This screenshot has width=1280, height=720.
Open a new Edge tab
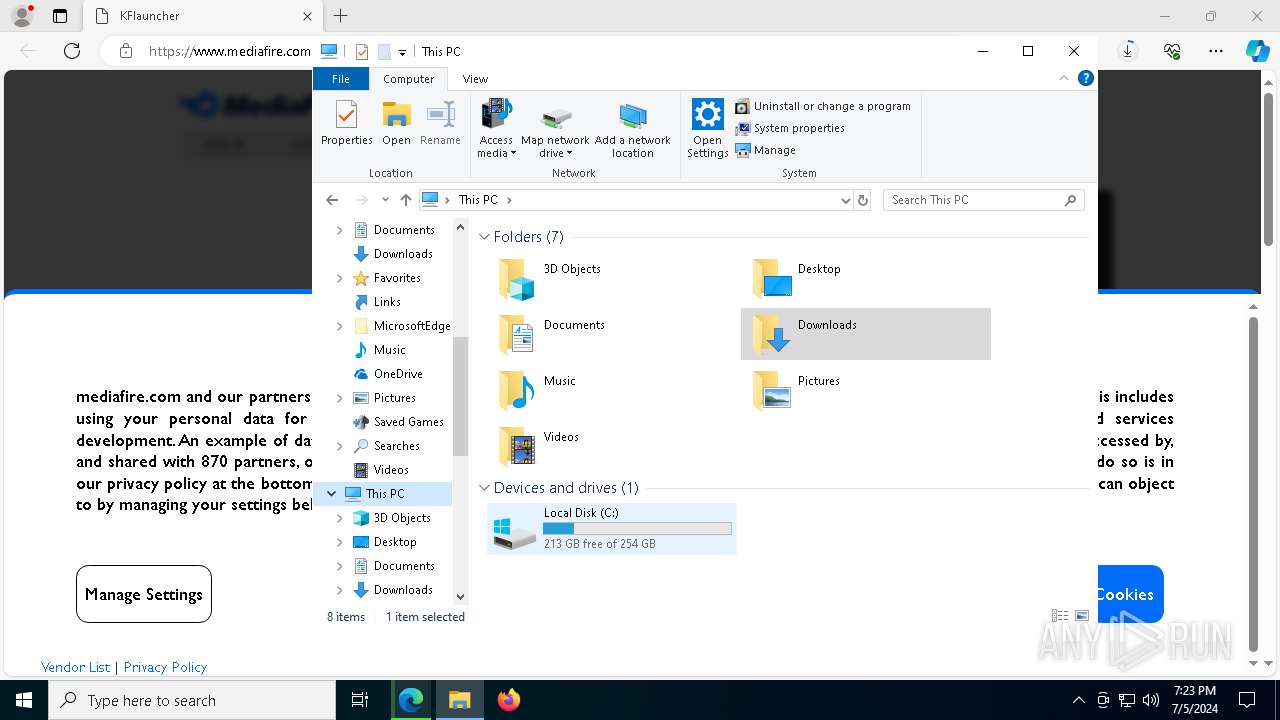click(340, 16)
